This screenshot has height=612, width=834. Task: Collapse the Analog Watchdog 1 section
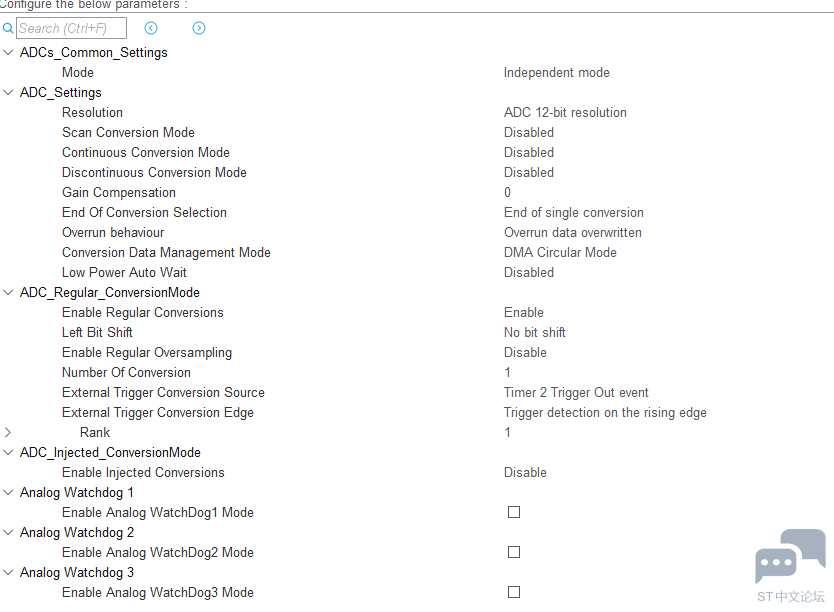point(8,492)
